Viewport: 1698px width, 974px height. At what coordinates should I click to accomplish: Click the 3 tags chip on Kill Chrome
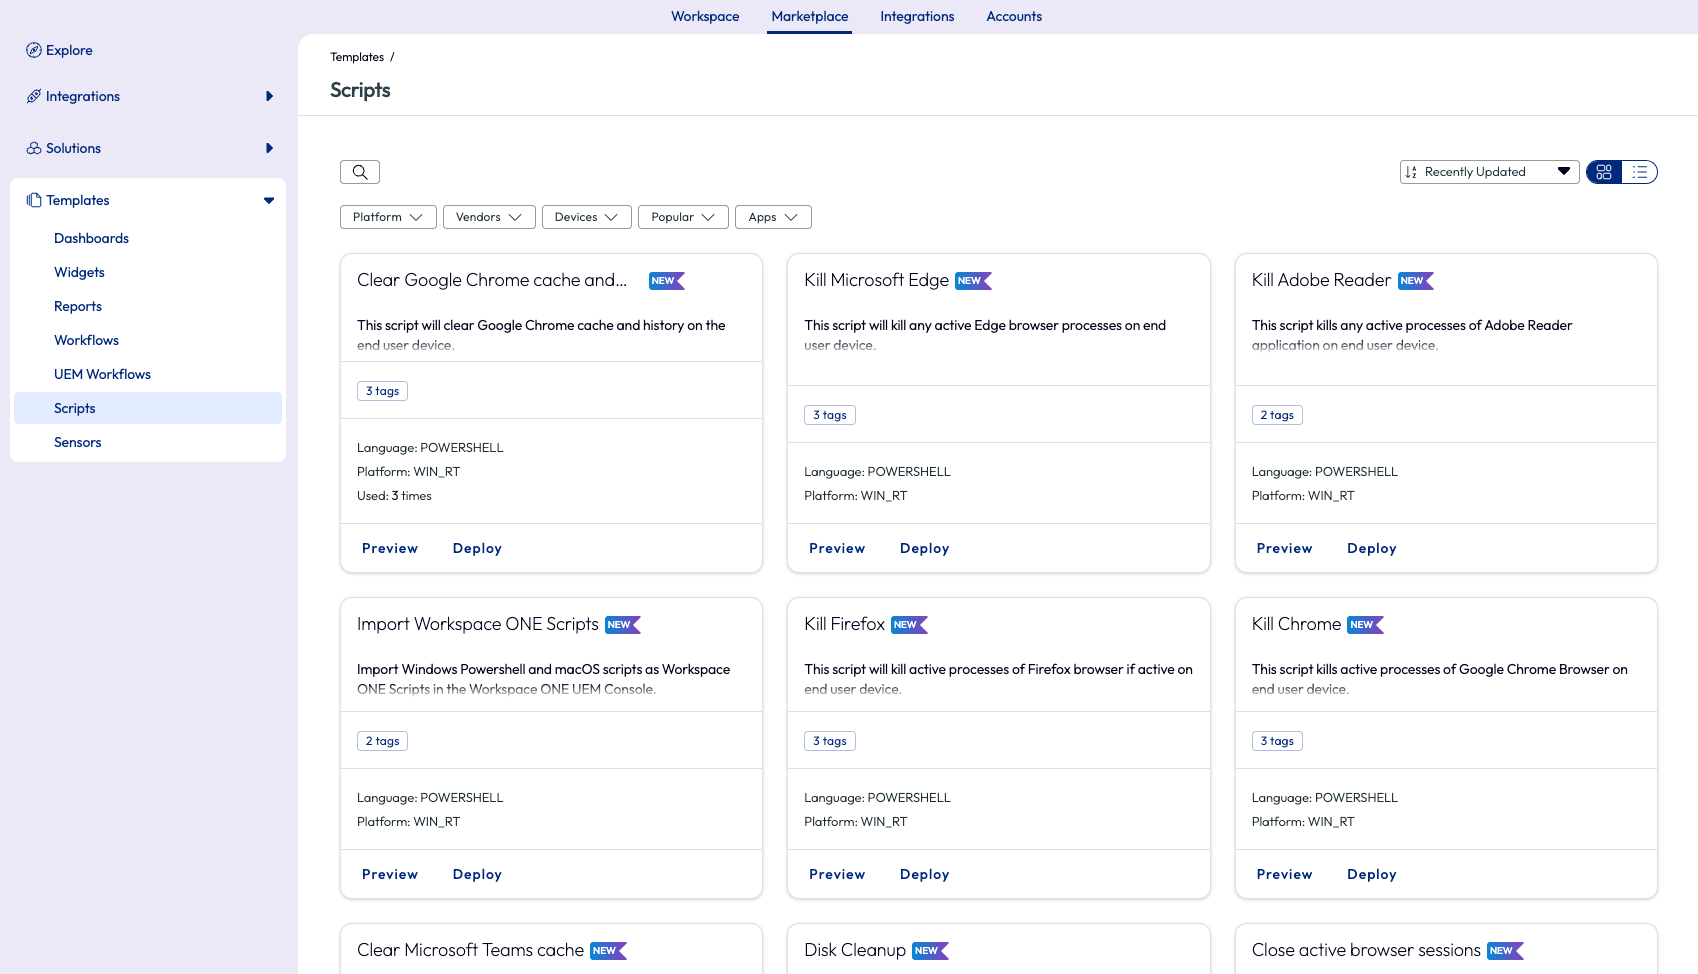(x=1277, y=741)
